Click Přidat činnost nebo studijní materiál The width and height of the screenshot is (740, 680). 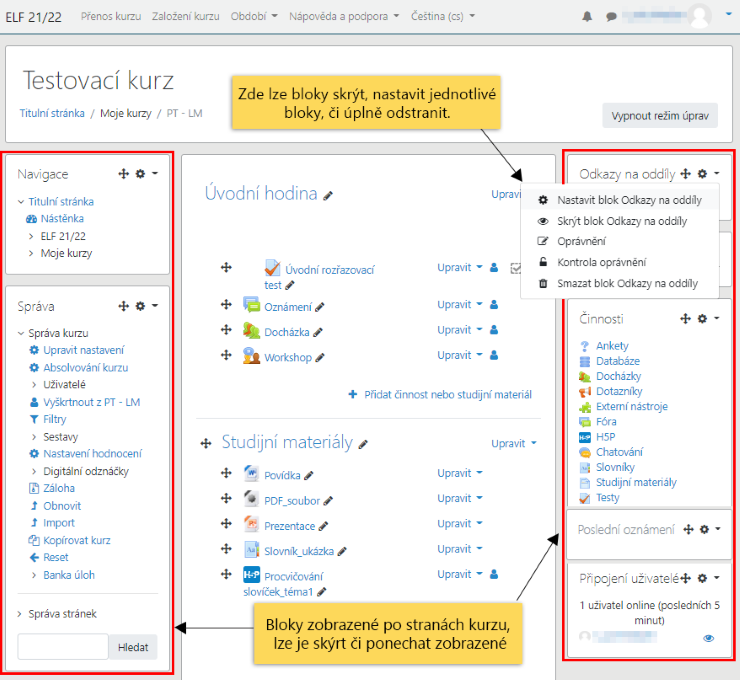(440, 395)
